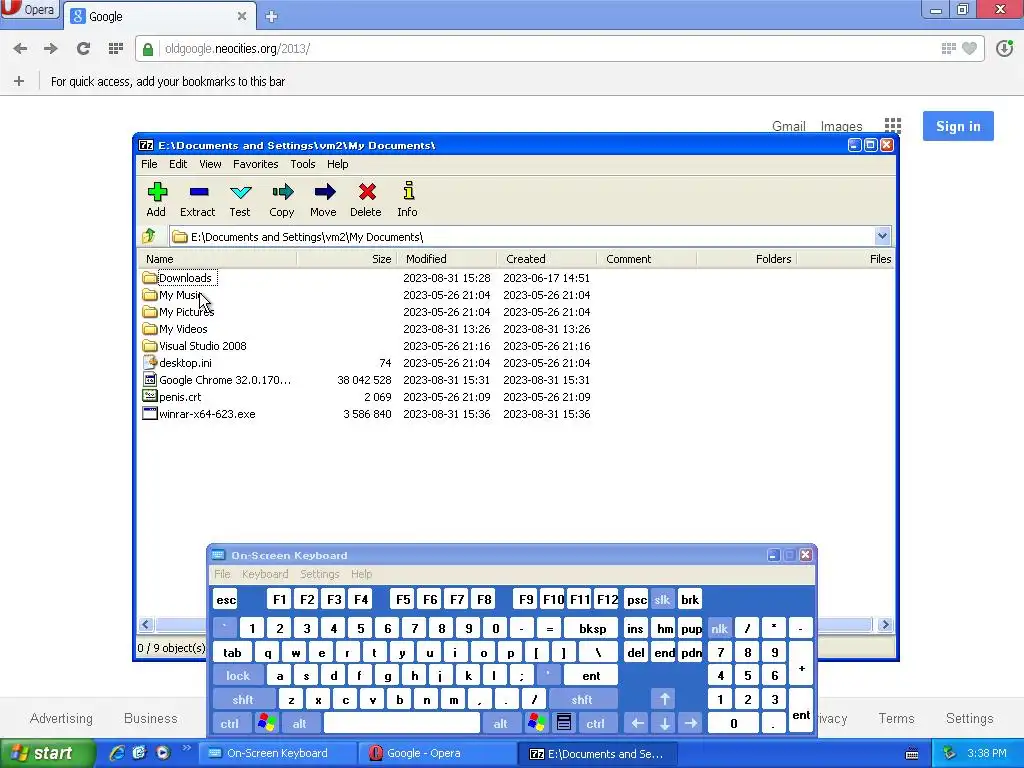The width and height of the screenshot is (1024, 768).
Task: Open Opera Speed Dial grid icon
Action: click(x=116, y=48)
